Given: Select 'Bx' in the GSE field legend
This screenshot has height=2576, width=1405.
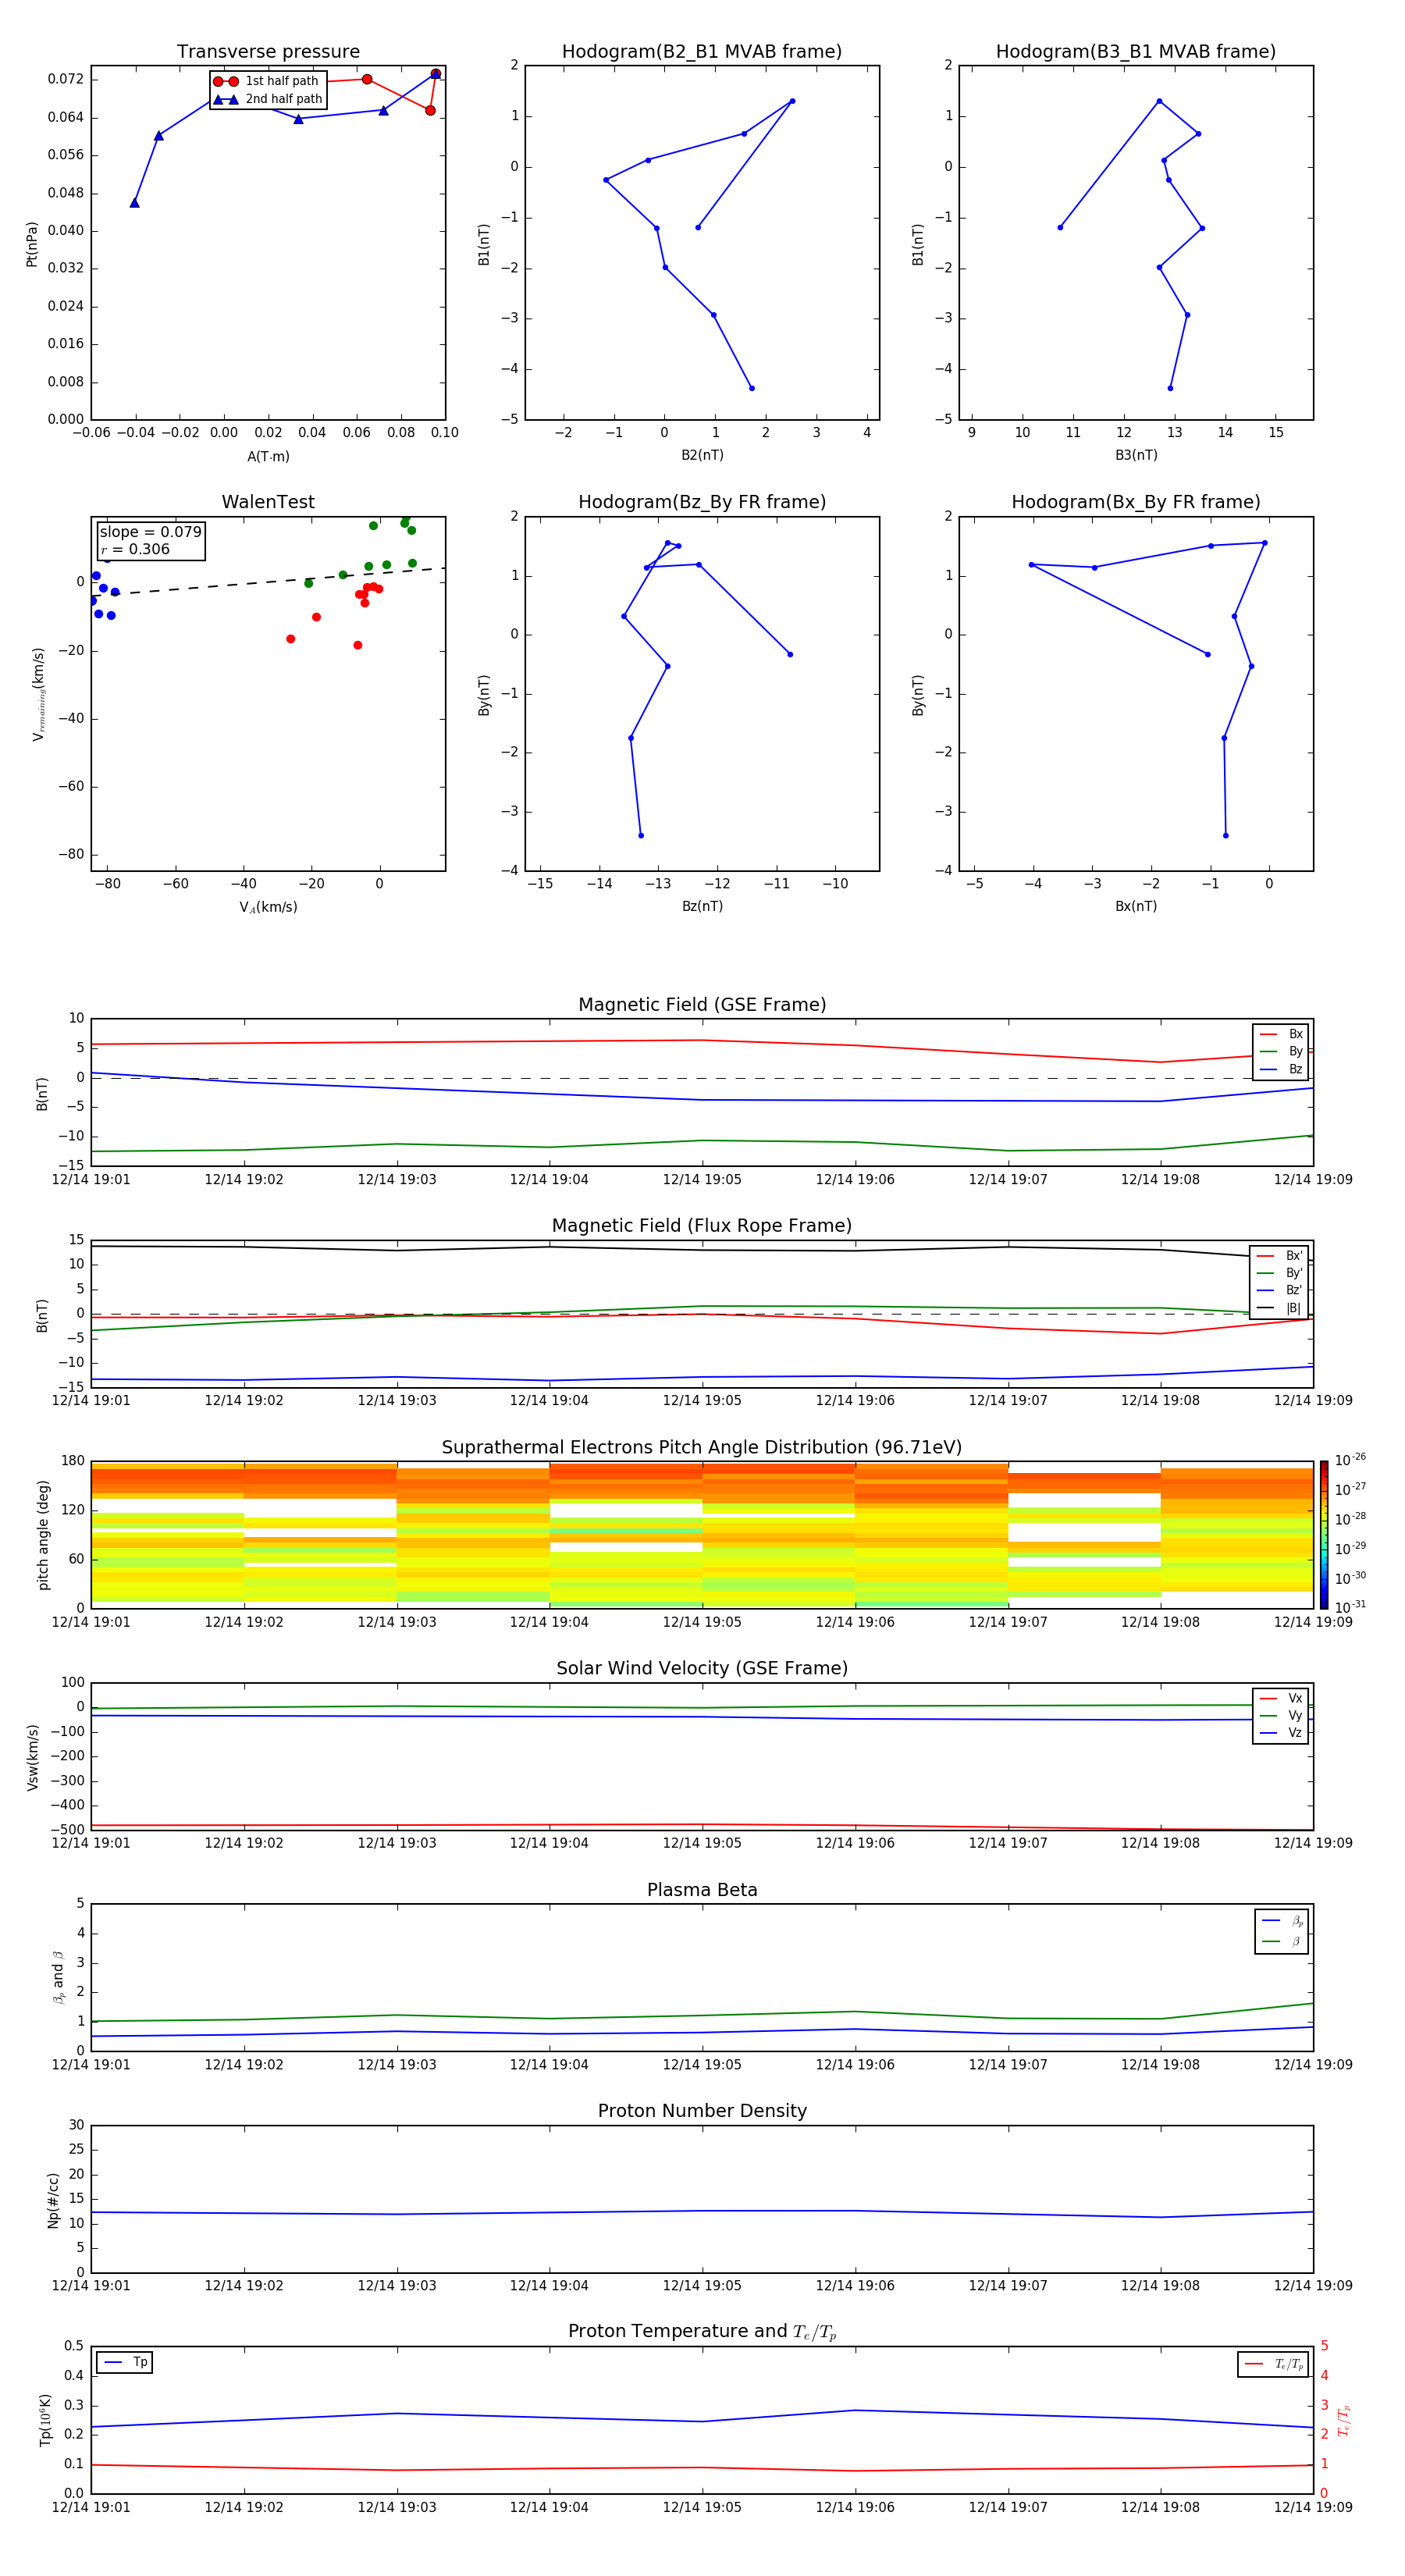Looking at the screenshot, I should coord(1281,1034).
